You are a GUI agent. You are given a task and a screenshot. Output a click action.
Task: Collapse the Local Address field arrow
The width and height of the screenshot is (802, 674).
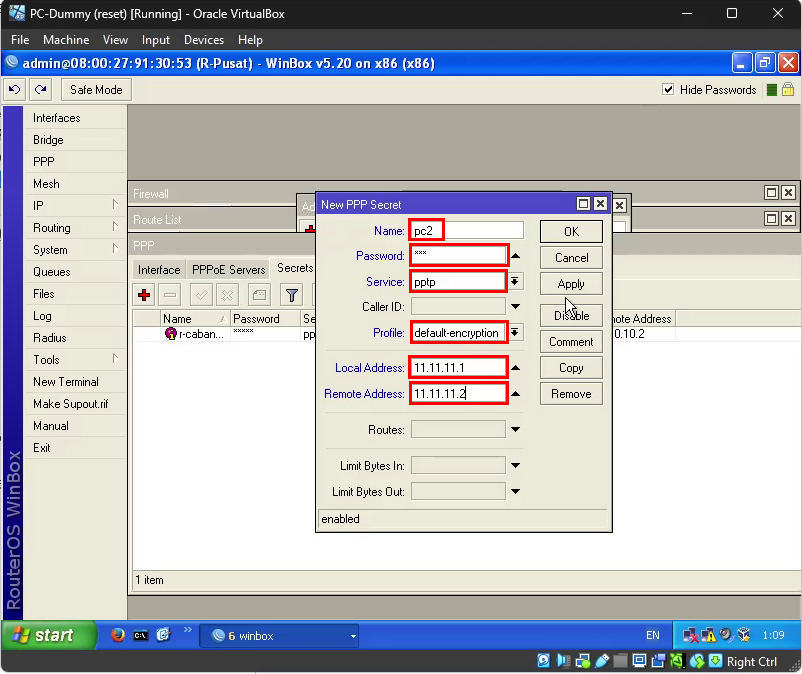point(516,368)
